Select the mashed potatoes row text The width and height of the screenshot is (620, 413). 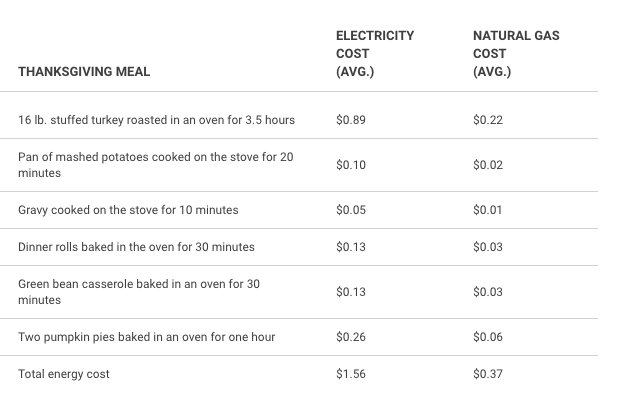155,165
